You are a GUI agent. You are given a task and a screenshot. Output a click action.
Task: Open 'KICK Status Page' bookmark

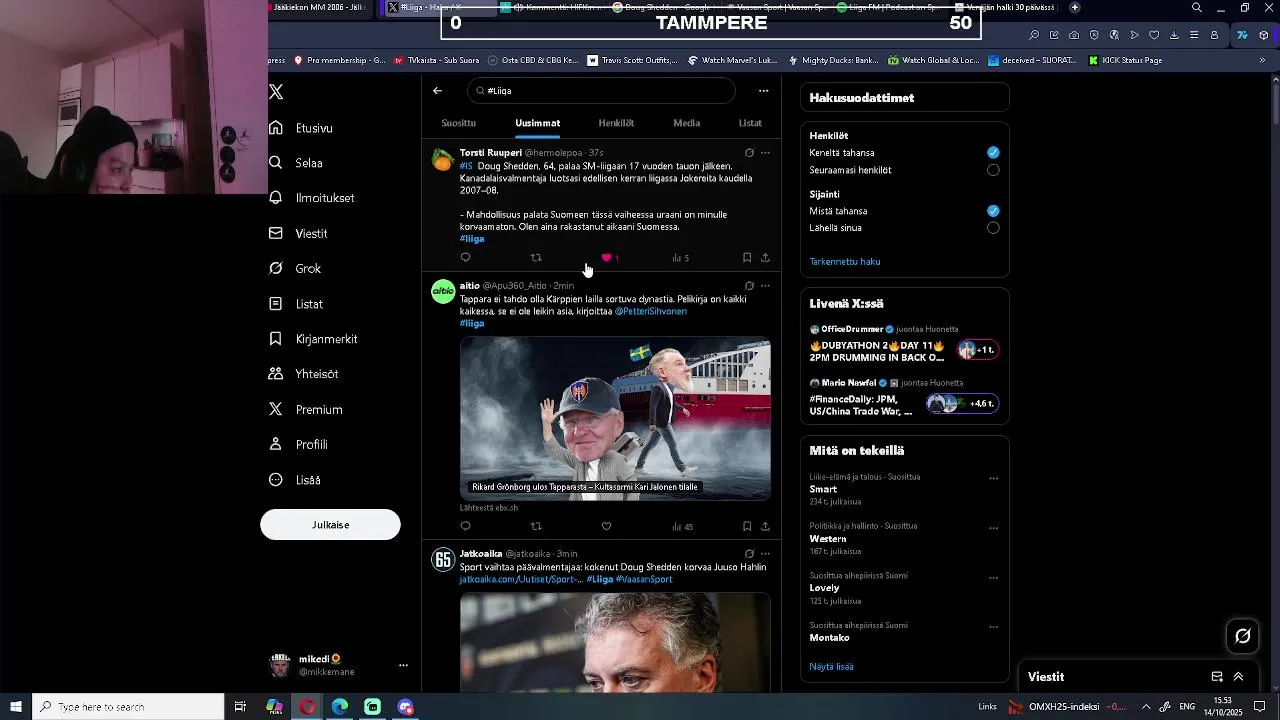point(1124,60)
